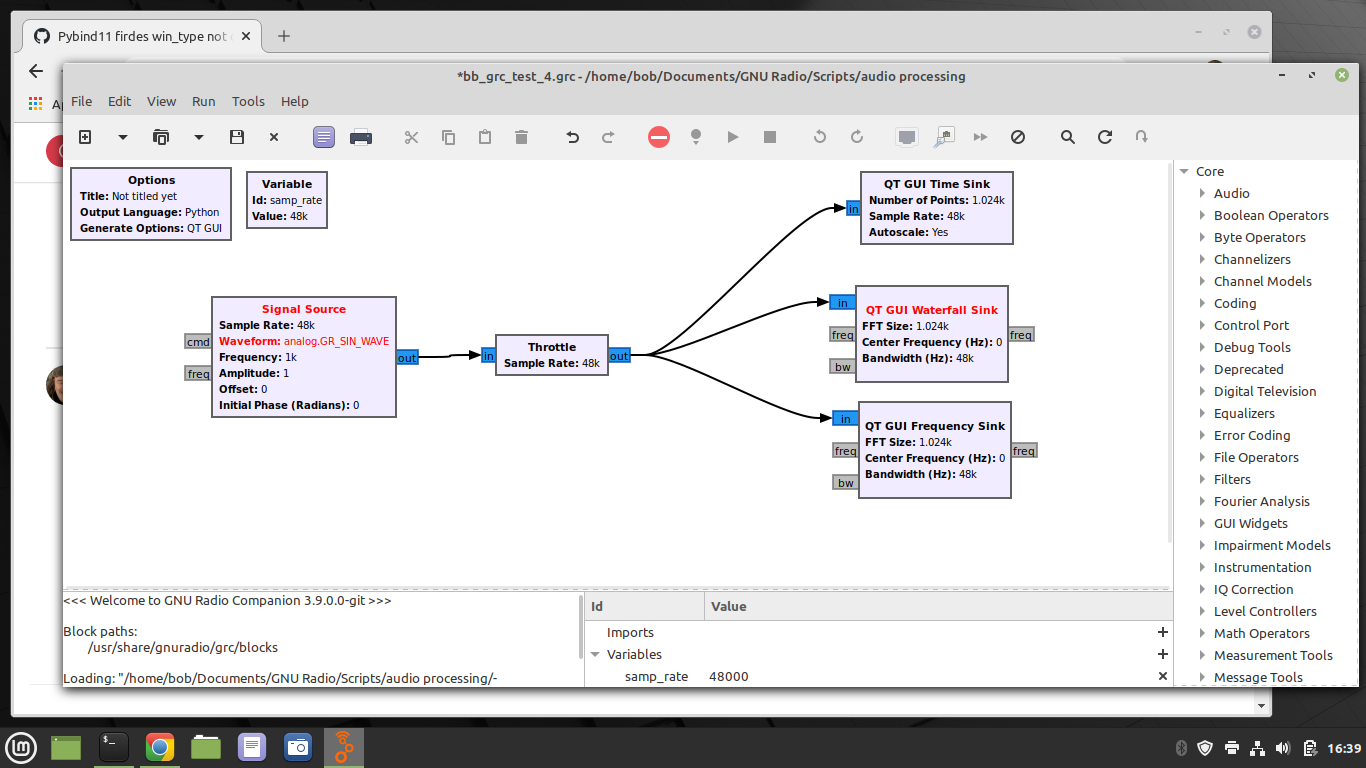Select the QT GUI Waterfall Sink block
1366x768 pixels.
click(x=931, y=334)
